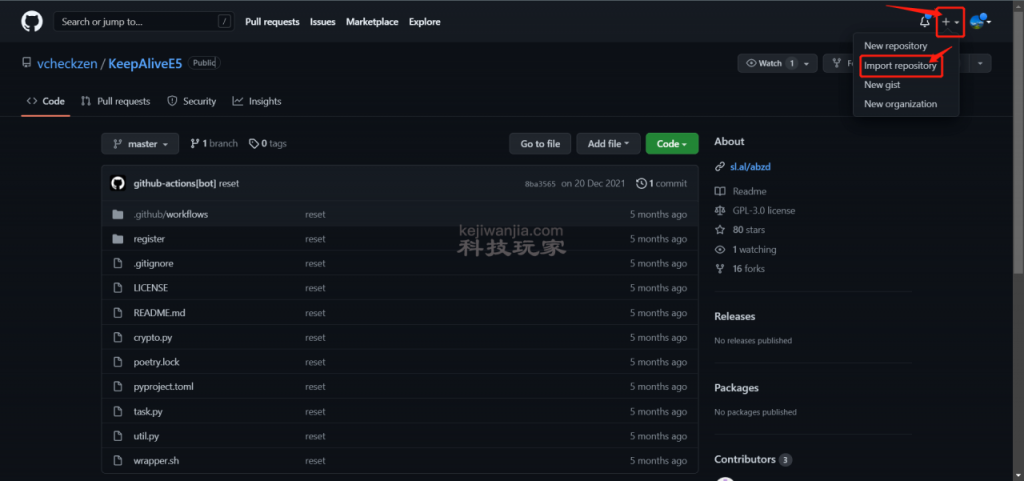Screen dimensions: 1024x481
Task: Click the plus create-new icon
Action: tap(947, 22)
